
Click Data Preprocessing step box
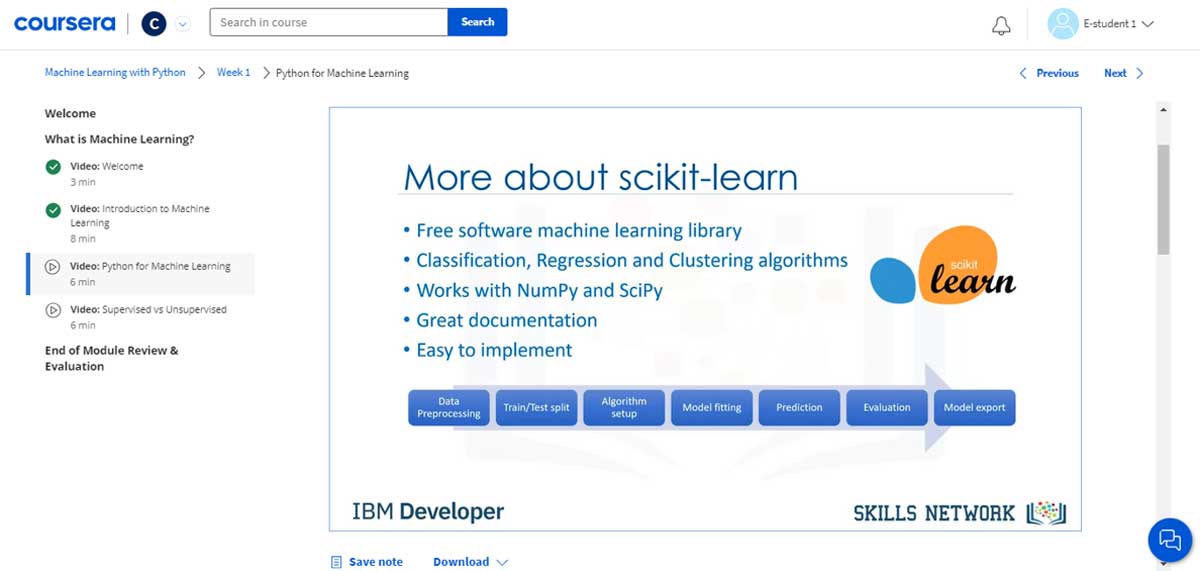[x=449, y=407]
